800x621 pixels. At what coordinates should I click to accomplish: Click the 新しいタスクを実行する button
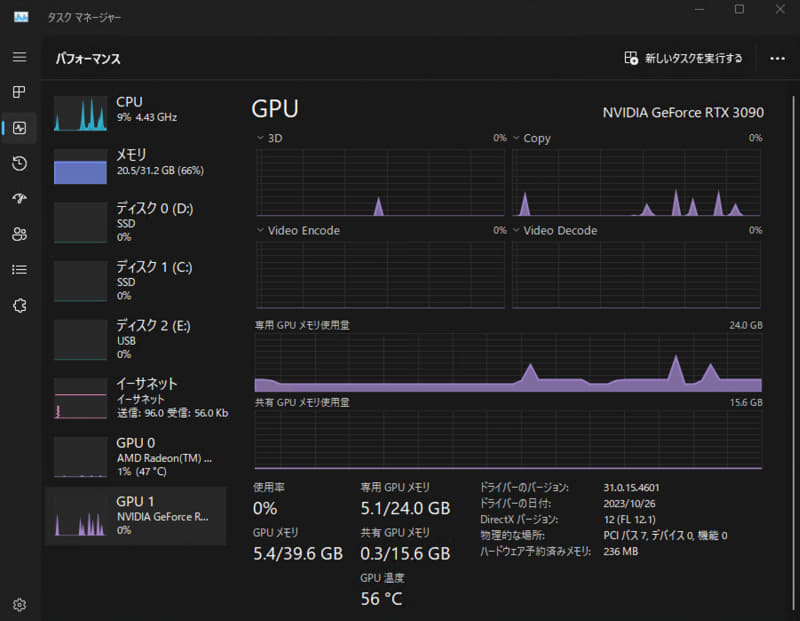click(x=686, y=59)
